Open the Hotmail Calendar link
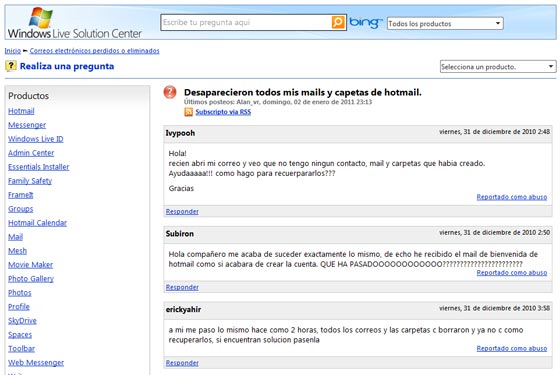Viewport: 560px width, 375px height. point(38,223)
